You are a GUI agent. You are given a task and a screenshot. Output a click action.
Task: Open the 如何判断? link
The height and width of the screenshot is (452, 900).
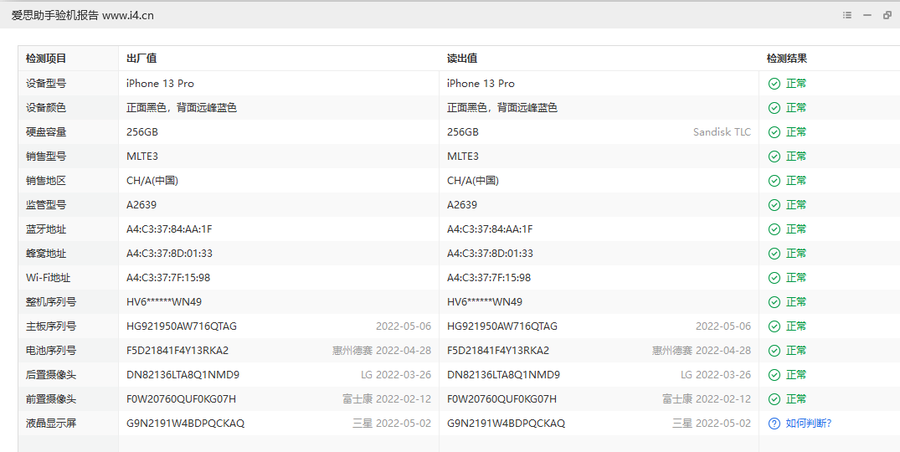[x=808, y=423]
